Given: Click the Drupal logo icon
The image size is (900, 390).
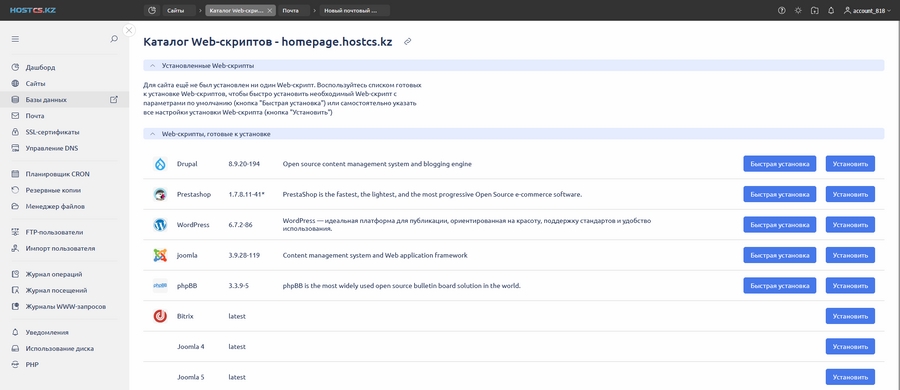Looking at the screenshot, I should click(160, 164).
